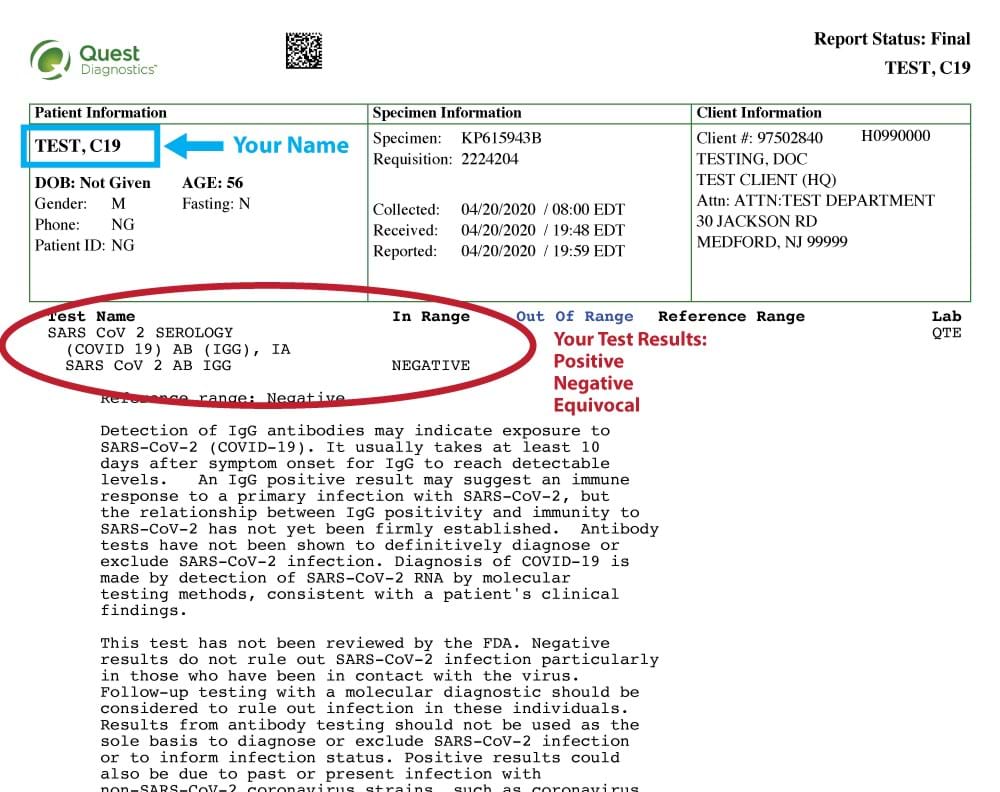Select the specimen number KP615943B
The height and width of the screenshot is (792, 1000).
click(501, 138)
